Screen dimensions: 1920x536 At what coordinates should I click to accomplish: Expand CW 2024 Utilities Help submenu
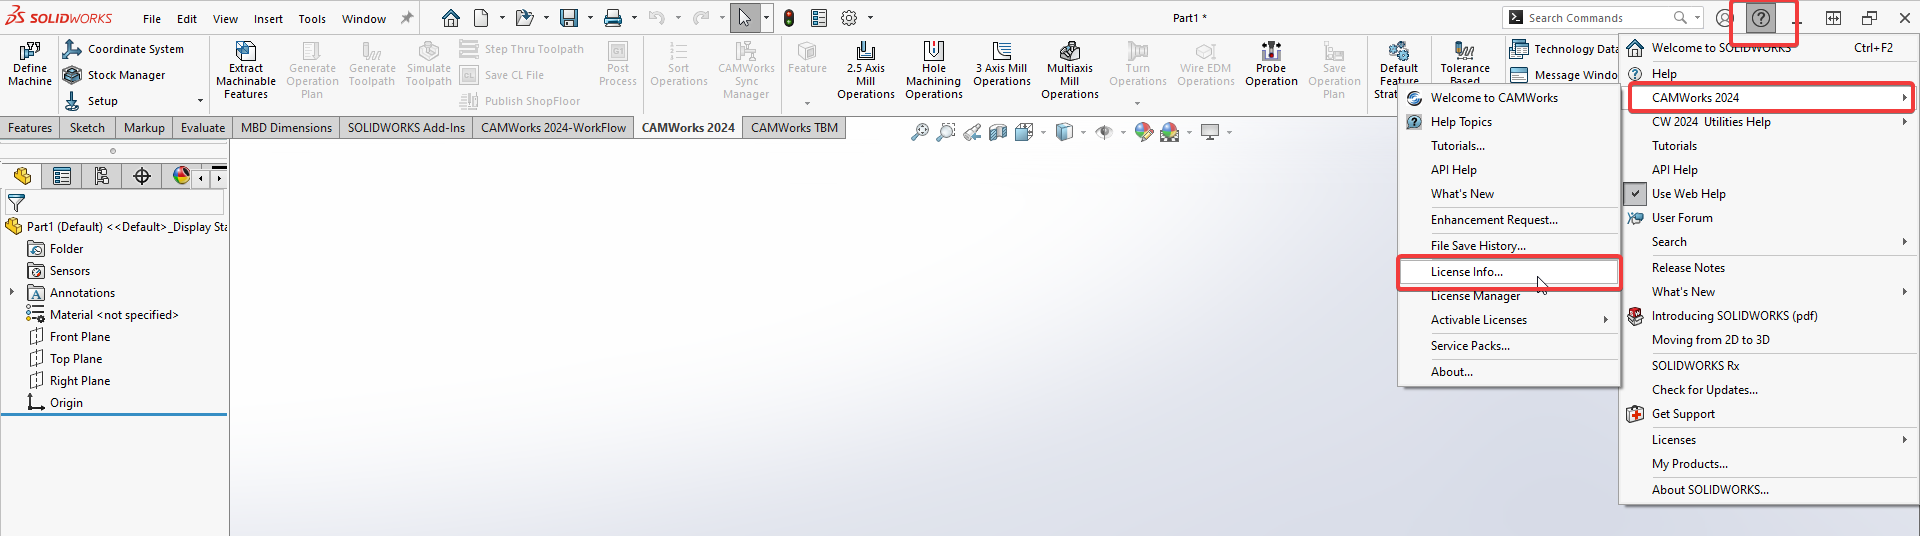click(1904, 122)
